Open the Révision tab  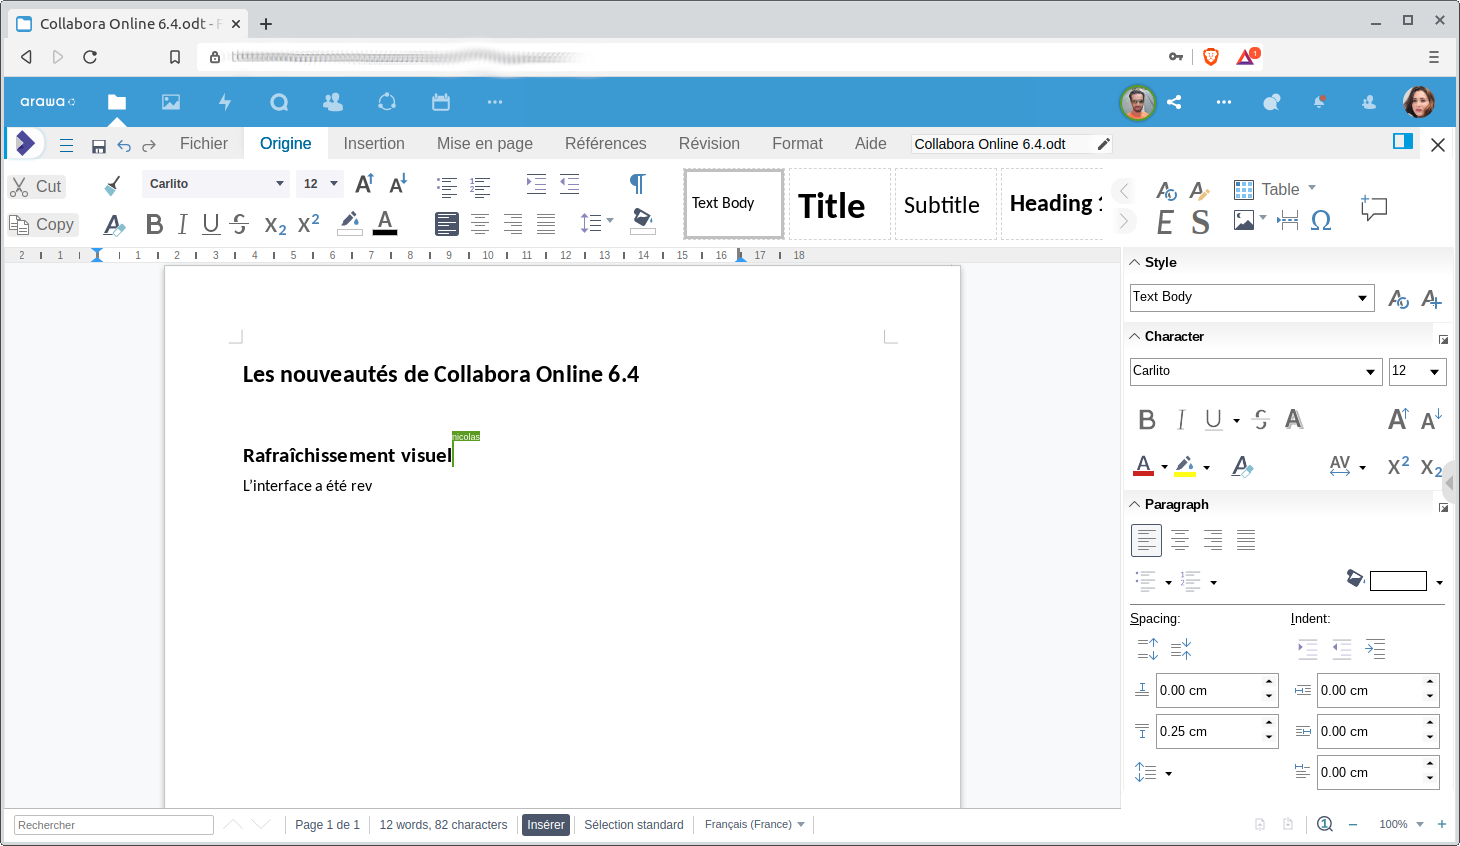709,144
